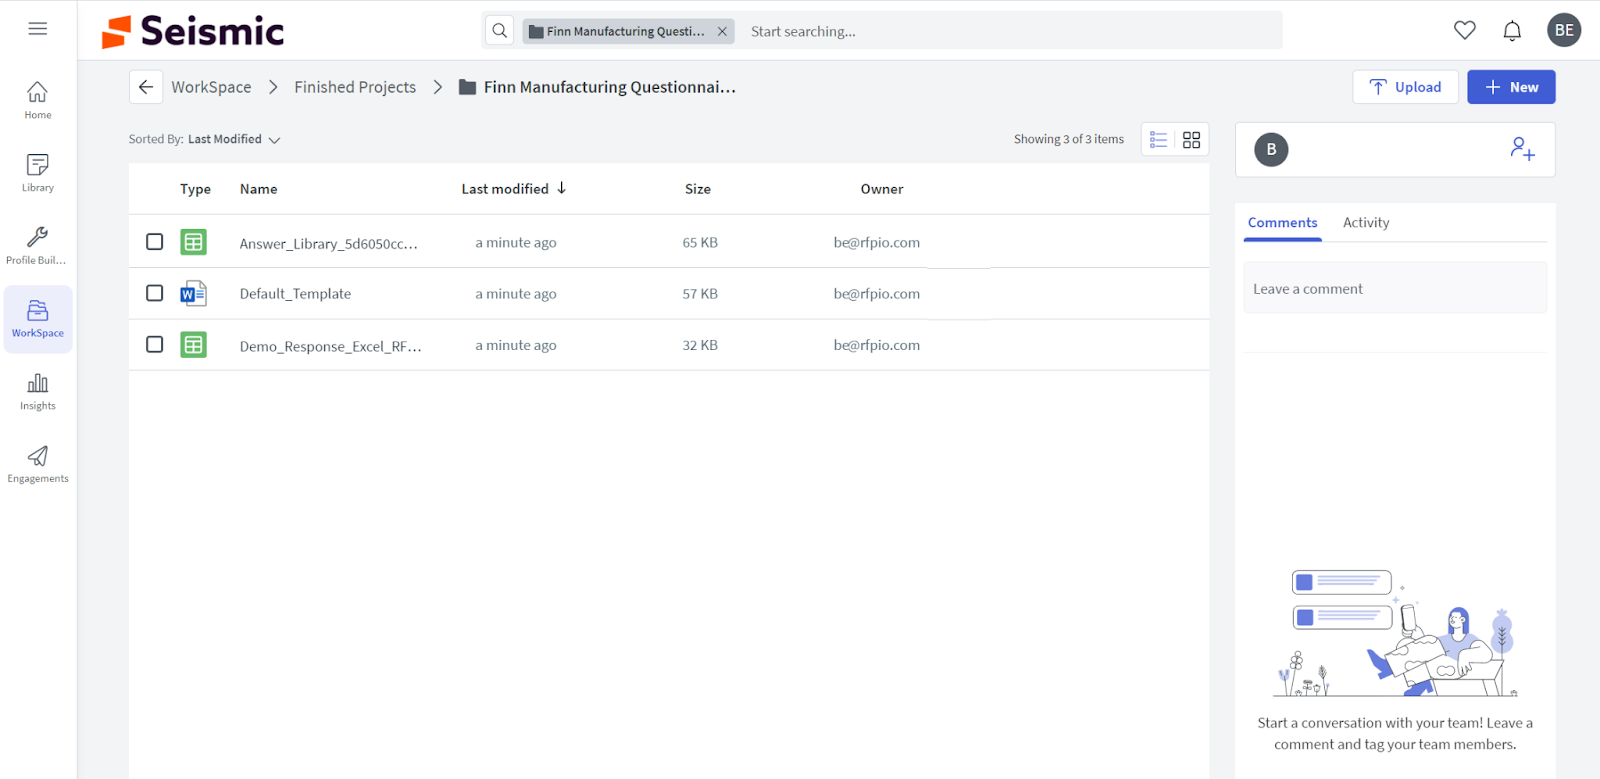The width and height of the screenshot is (1600, 779).
Task: Click the Seismic logo
Action: tap(193, 31)
